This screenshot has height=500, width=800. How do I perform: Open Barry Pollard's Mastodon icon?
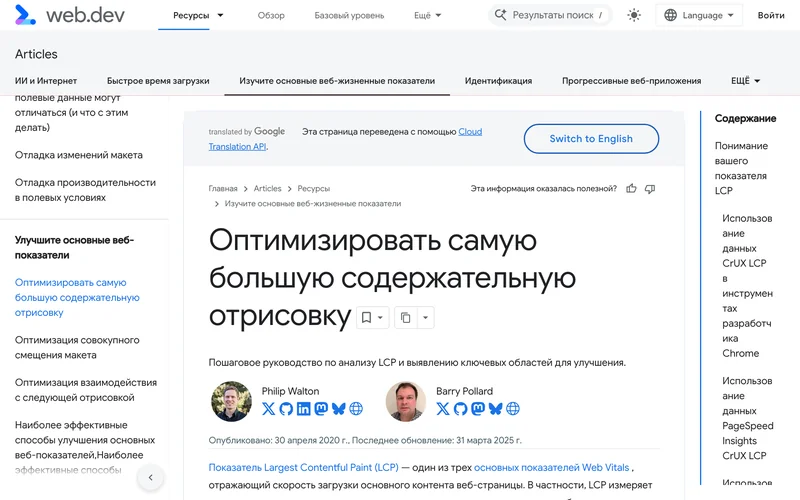pyautogui.click(x=478, y=409)
